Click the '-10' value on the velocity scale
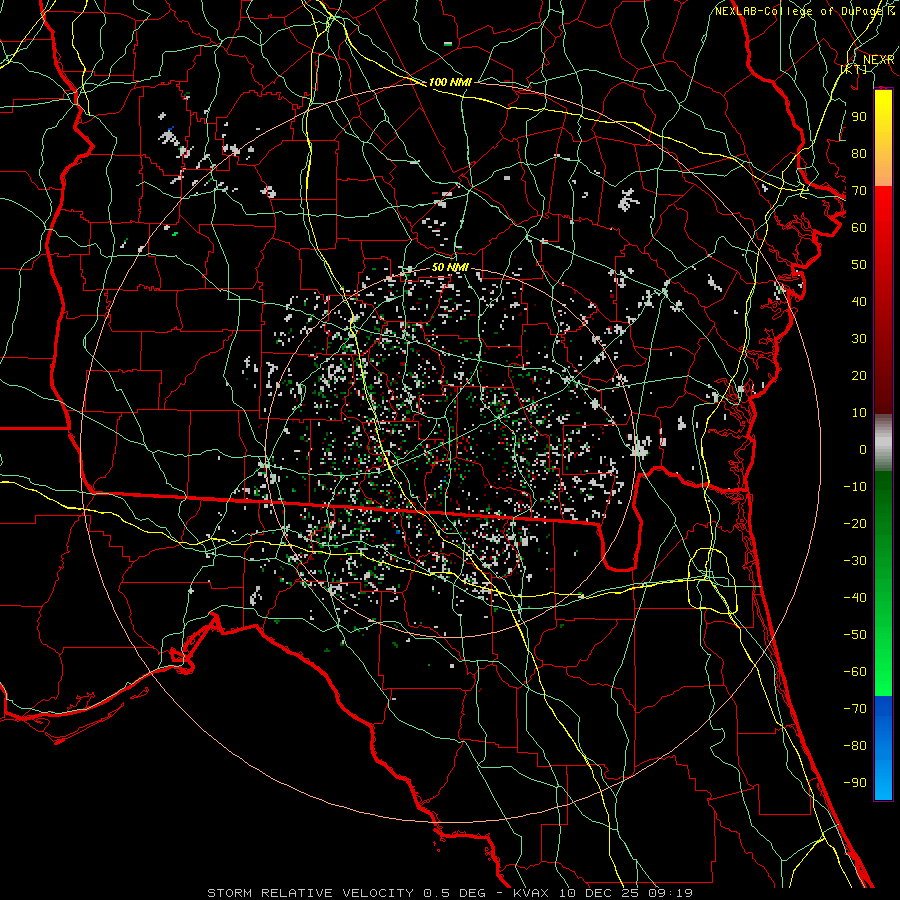The width and height of the screenshot is (900, 900). [855, 487]
